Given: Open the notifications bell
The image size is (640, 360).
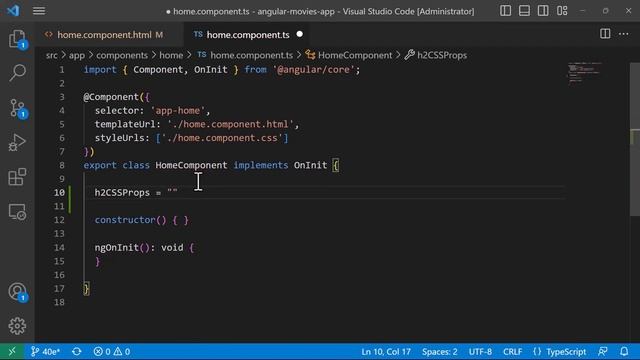Looking at the screenshot, I should (624, 351).
